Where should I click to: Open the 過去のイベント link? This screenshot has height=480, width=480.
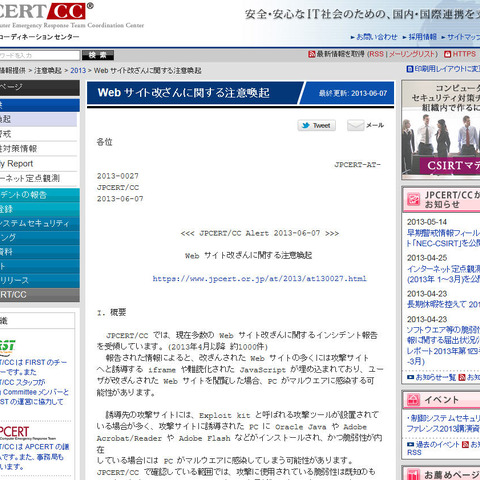pyautogui.click(x=437, y=444)
